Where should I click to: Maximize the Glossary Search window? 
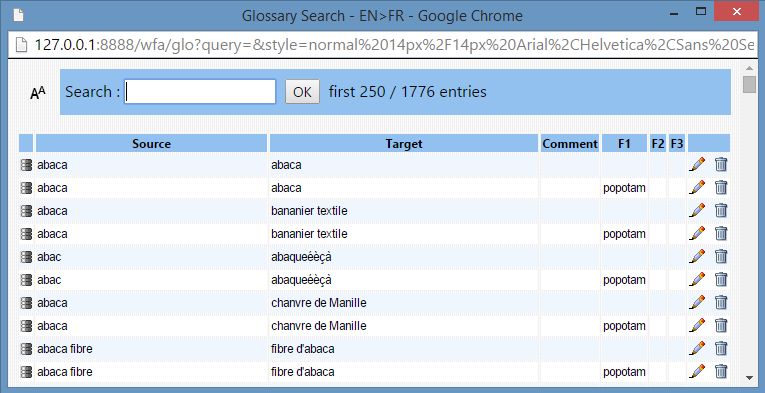click(701, 12)
